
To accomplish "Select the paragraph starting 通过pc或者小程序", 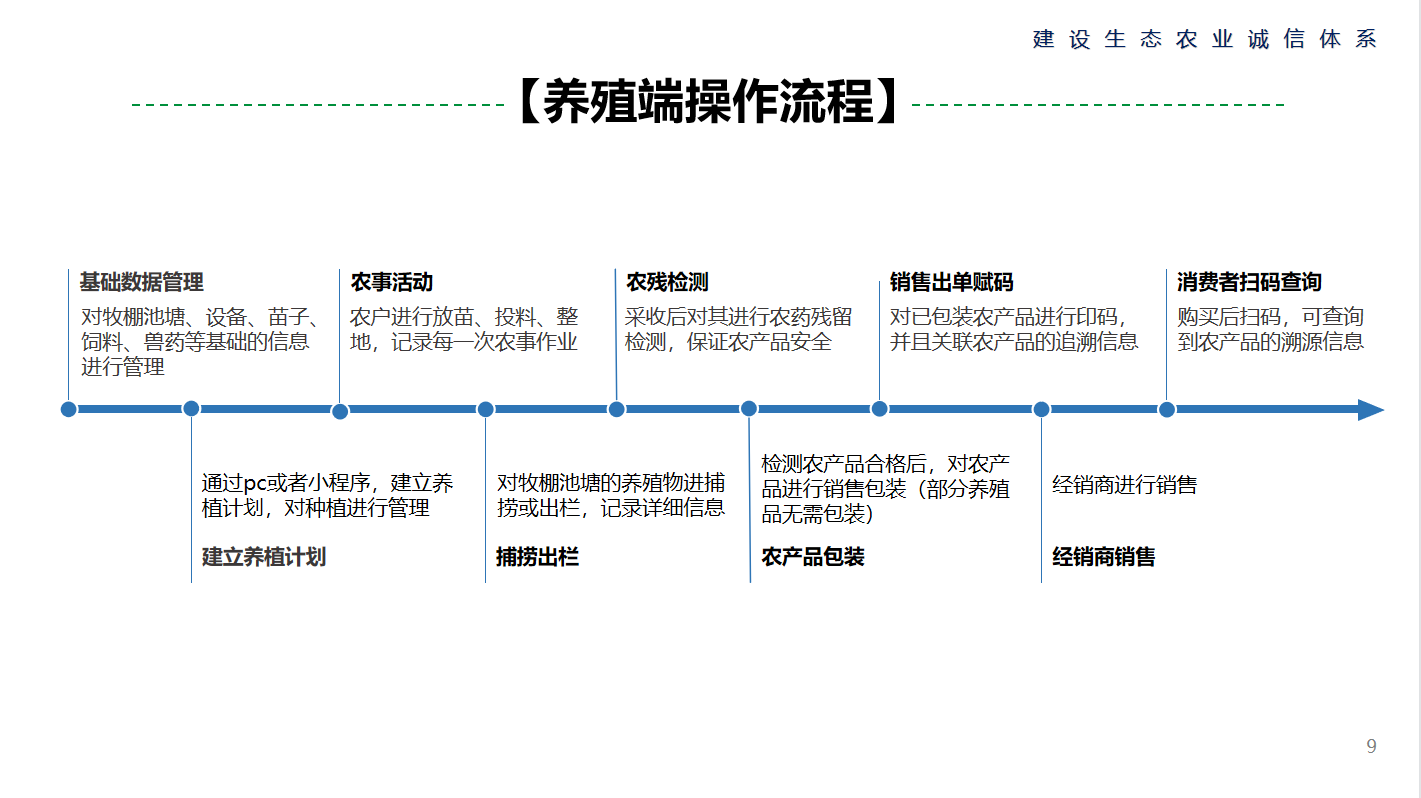I will click(x=328, y=496).
